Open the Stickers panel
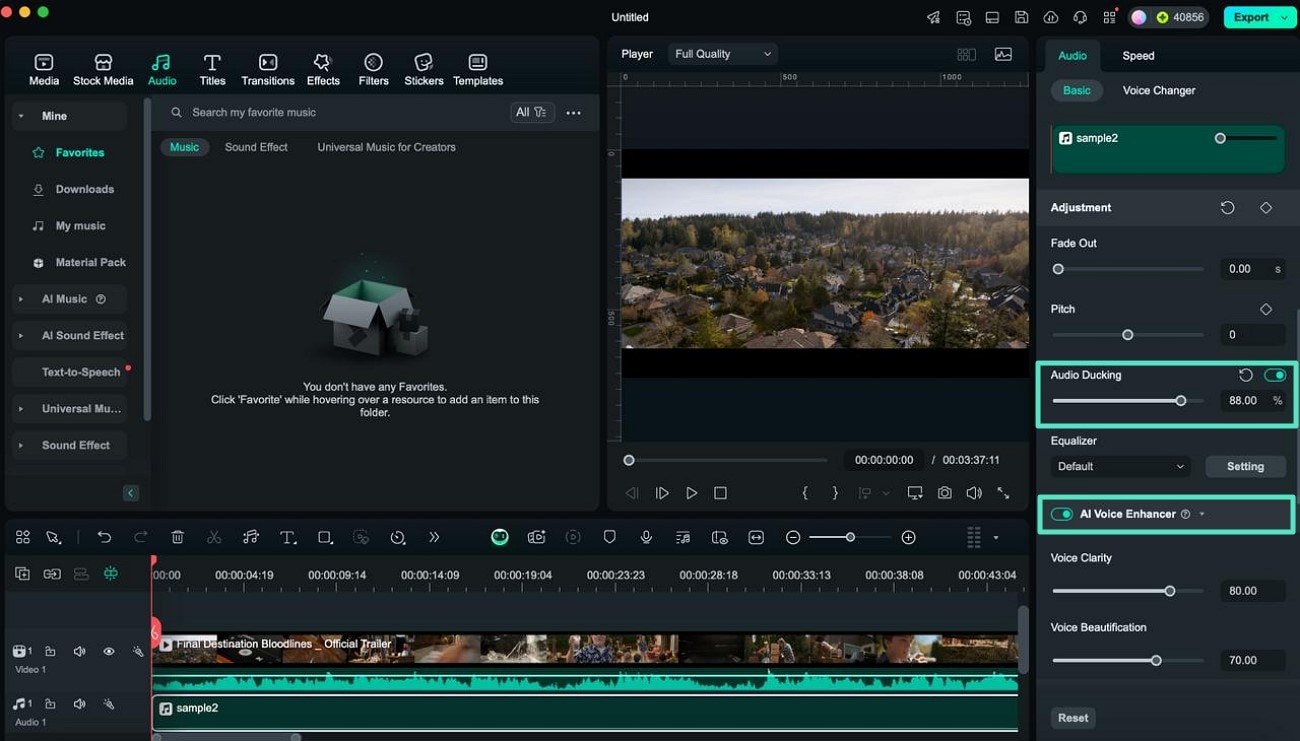 pyautogui.click(x=424, y=70)
